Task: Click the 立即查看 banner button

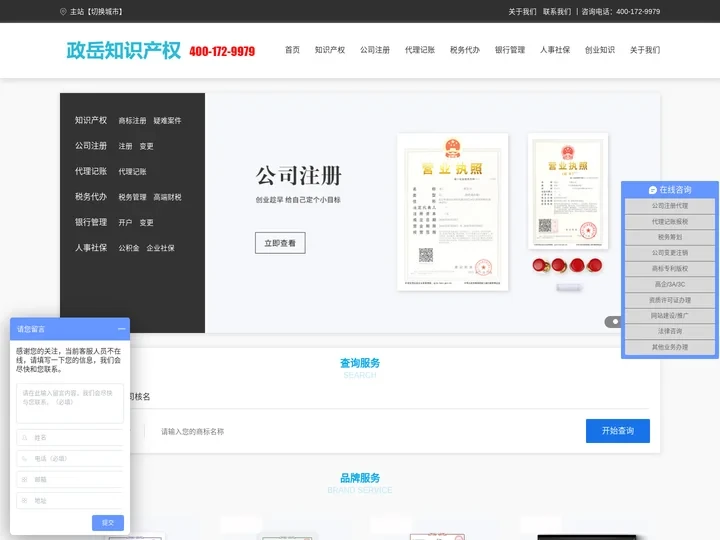Action: [x=280, y=243]
